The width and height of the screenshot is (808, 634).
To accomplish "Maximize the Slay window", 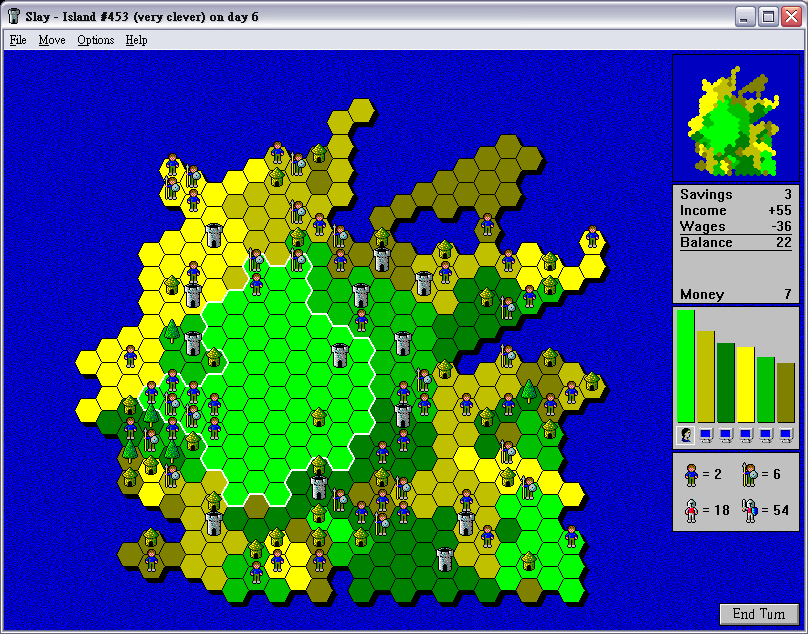I will (x=768, y=17).
